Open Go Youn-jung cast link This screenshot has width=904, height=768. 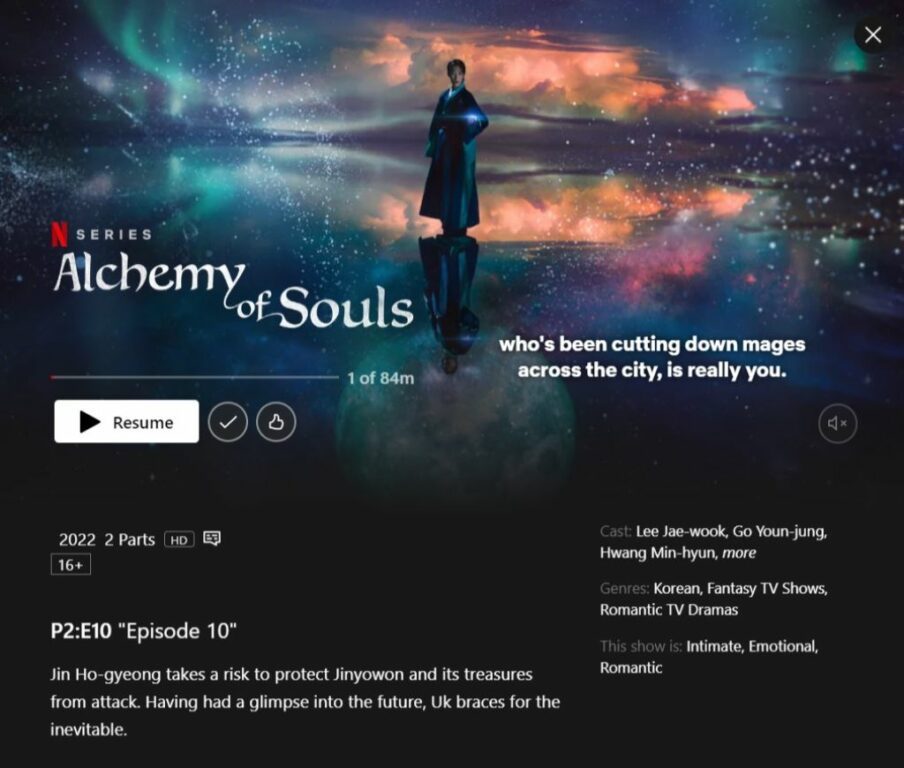point(781,532)
